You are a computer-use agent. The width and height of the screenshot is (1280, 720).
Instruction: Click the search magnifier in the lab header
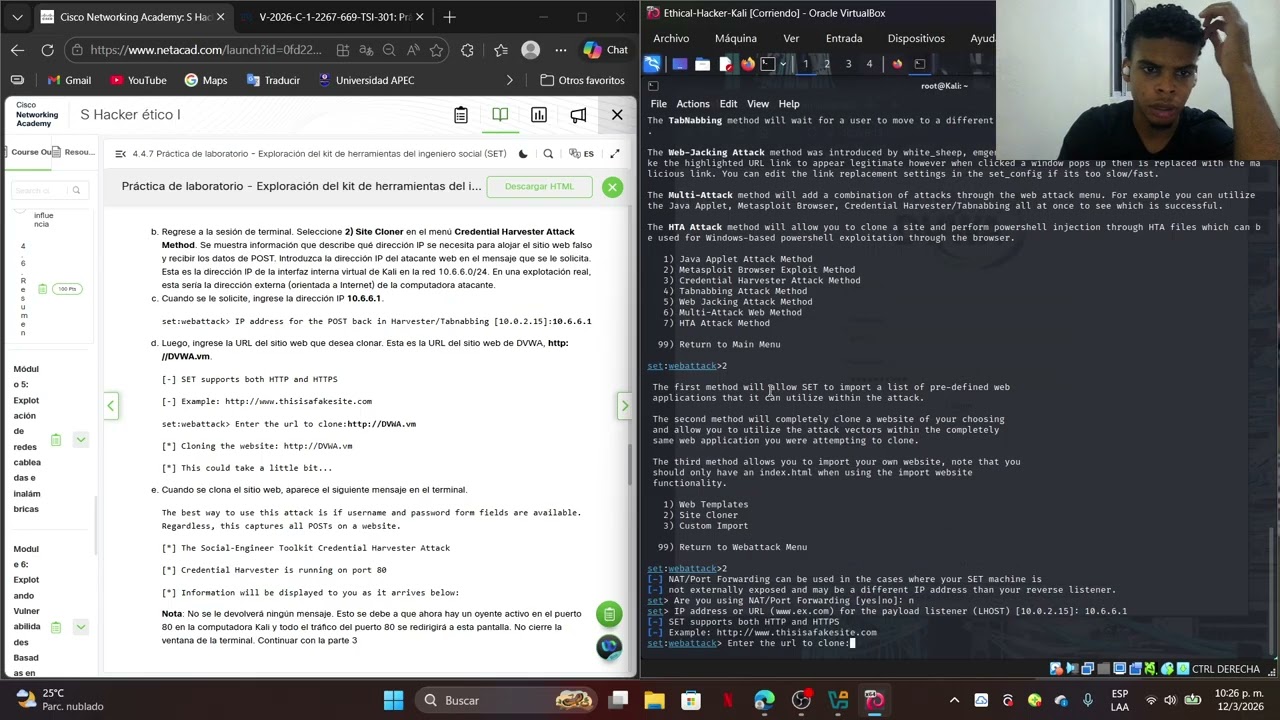pos(548,154)
